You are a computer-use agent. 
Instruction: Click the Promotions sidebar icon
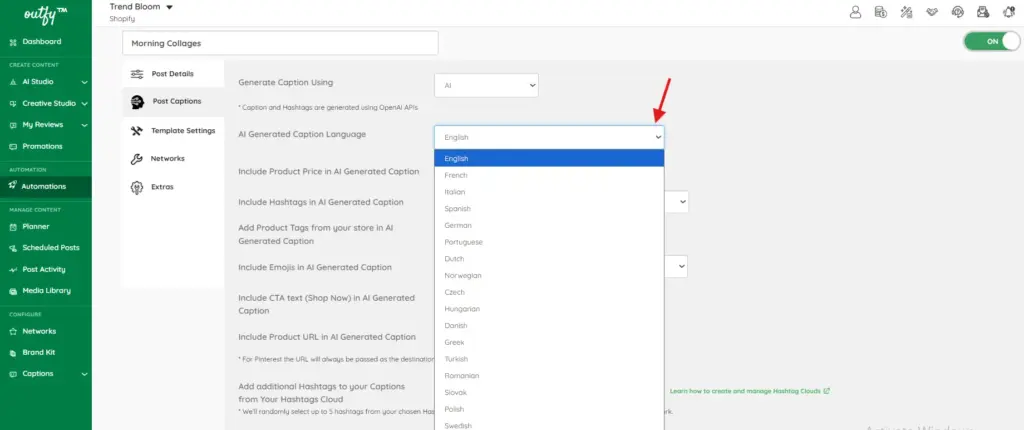13,146
